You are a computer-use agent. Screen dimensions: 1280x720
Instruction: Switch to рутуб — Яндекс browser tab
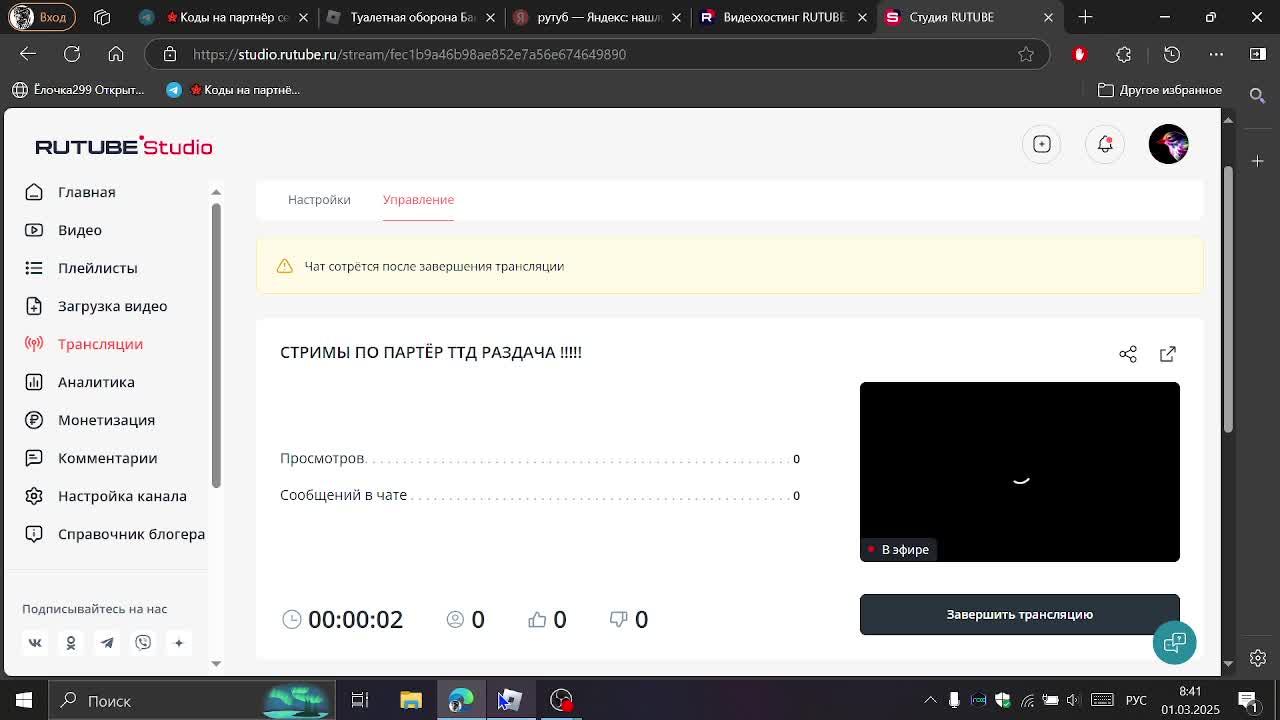tap(598, 17)
